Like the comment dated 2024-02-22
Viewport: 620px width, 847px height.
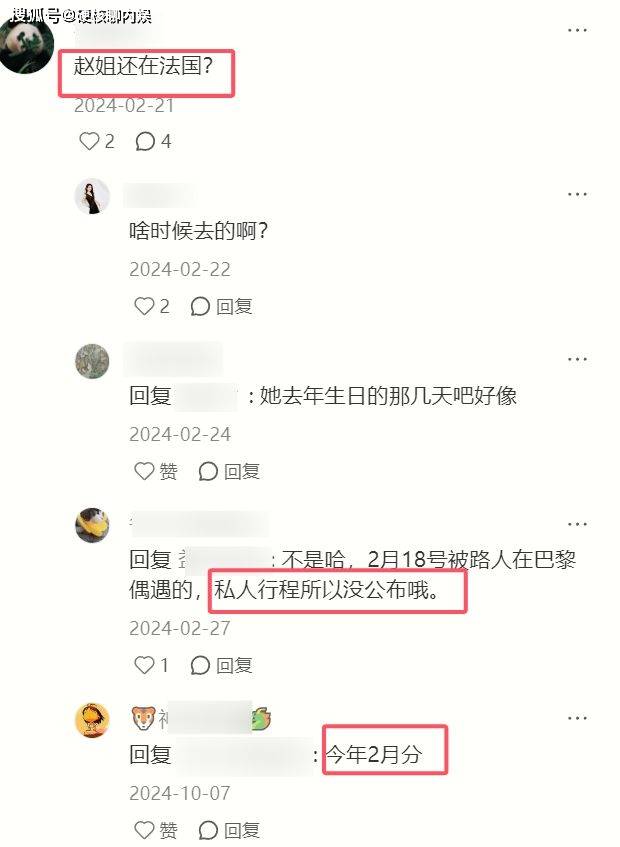(152, 306)
